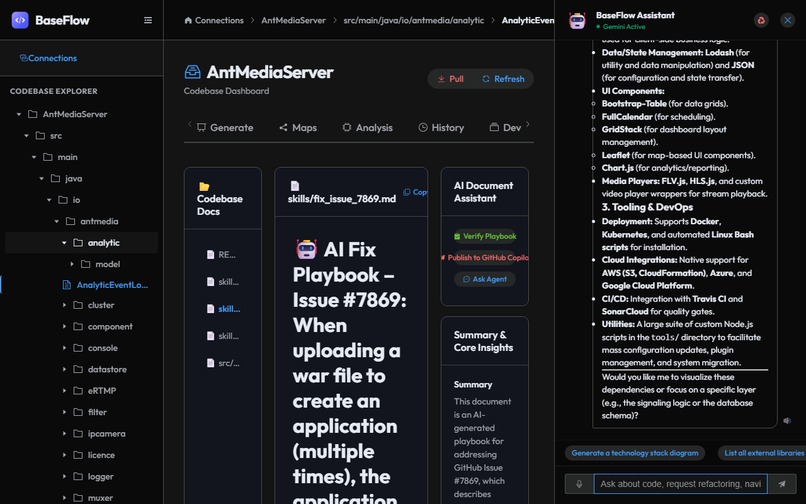Screen dimensions: 806x504
Task: Expand the logger folder
Action: (64, 477)
